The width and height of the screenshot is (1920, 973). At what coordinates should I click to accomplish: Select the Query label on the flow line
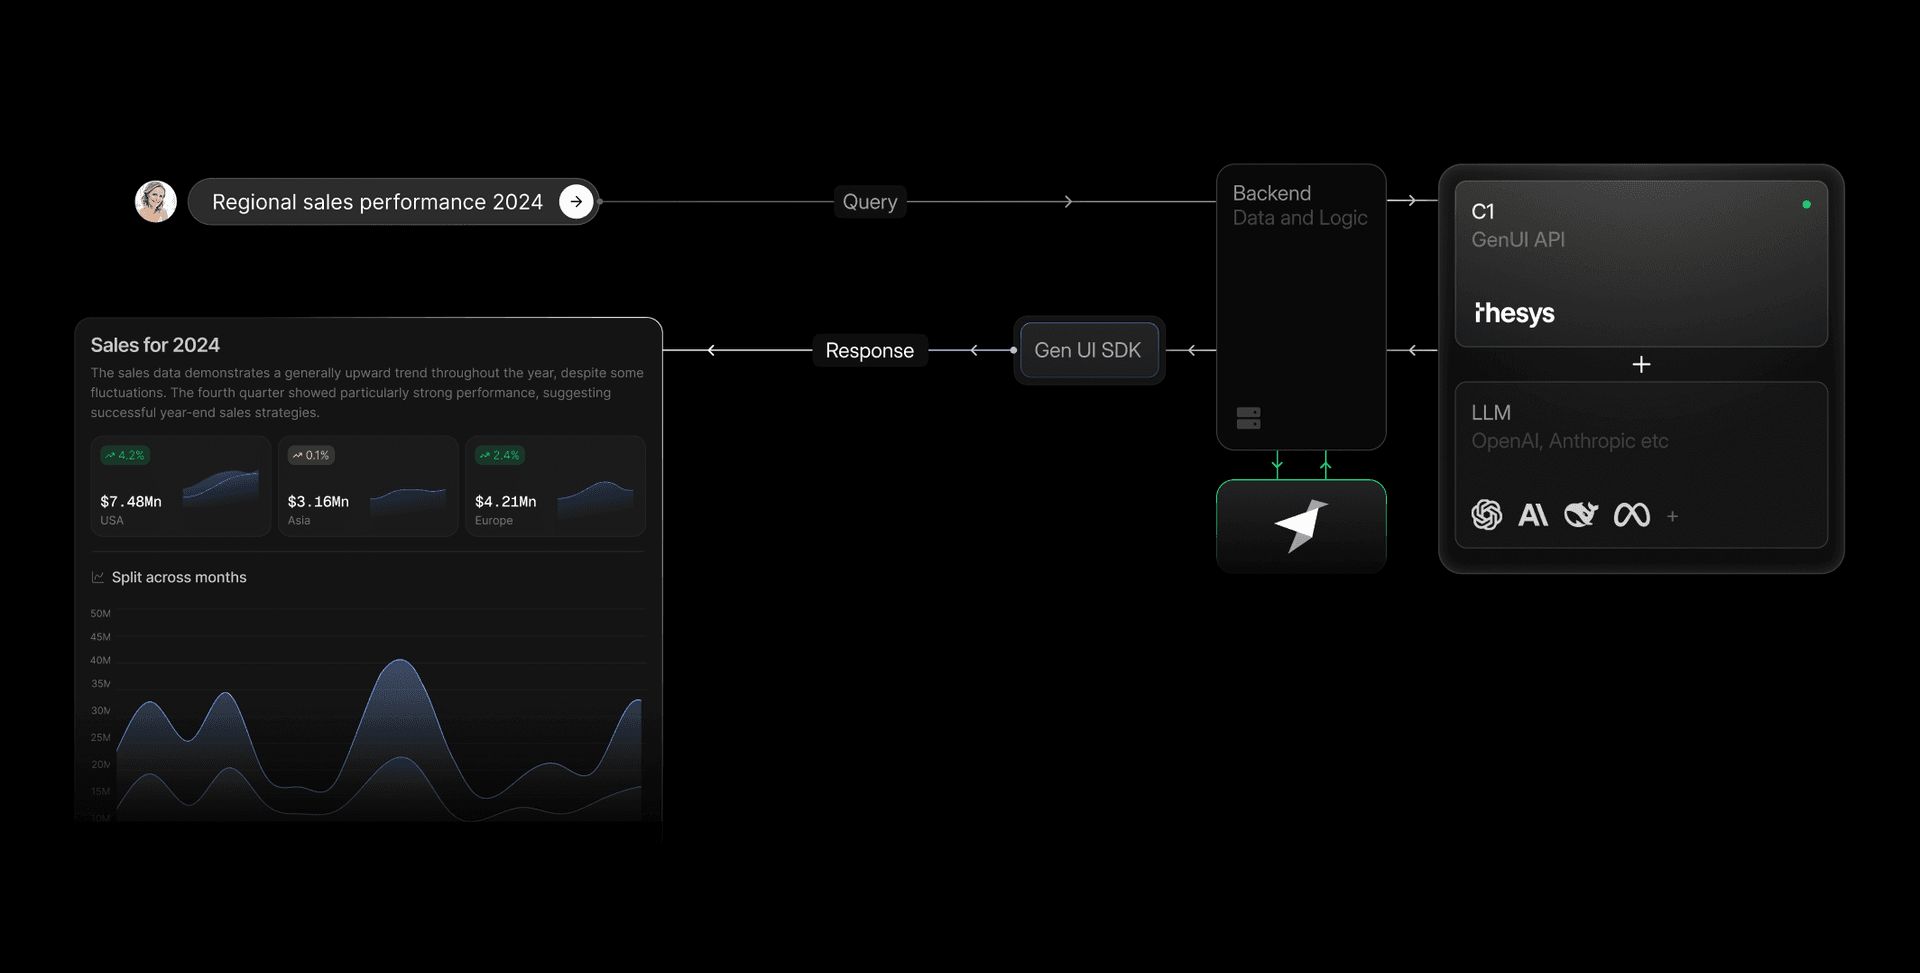pyautogui.click(x=869, y=201)
